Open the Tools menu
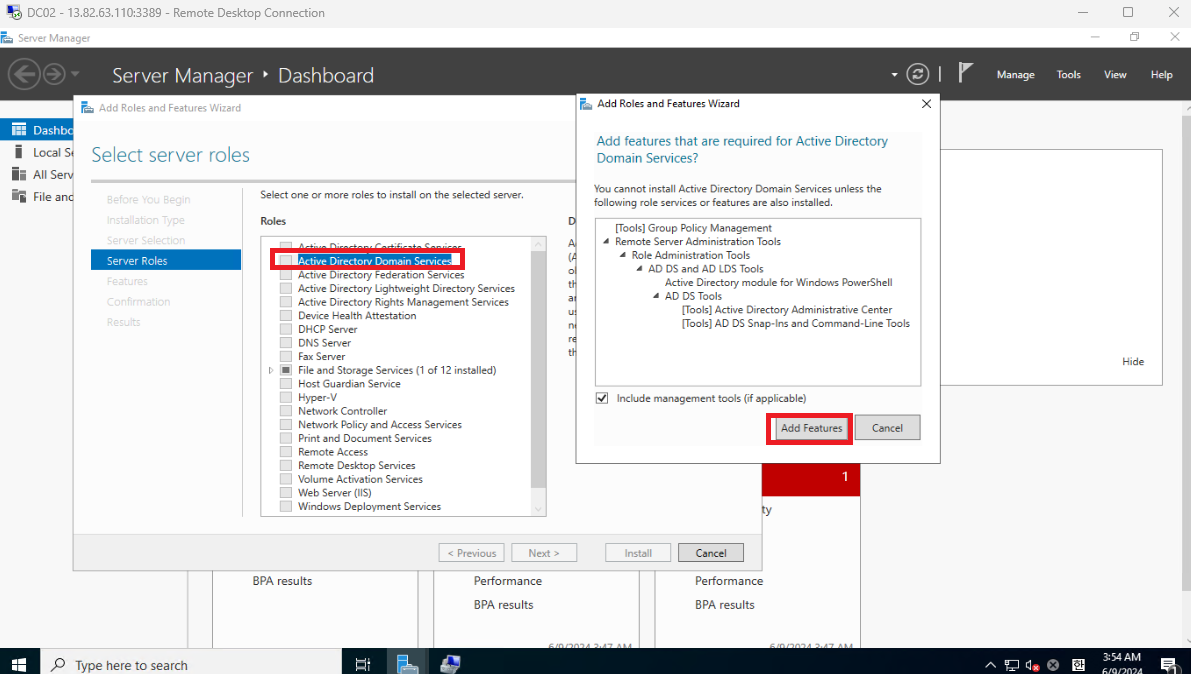 1068,74
